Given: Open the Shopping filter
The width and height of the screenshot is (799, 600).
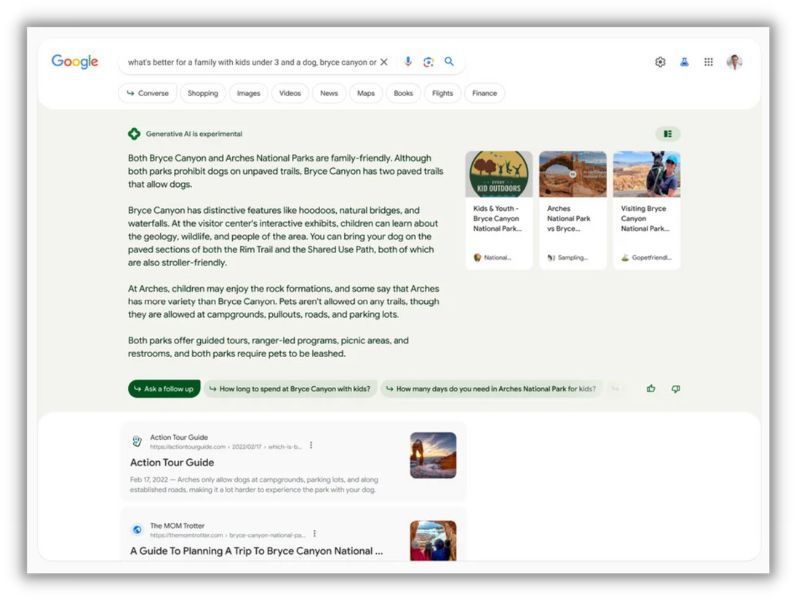Looking at the screenshot, I should tap(203, 93).
